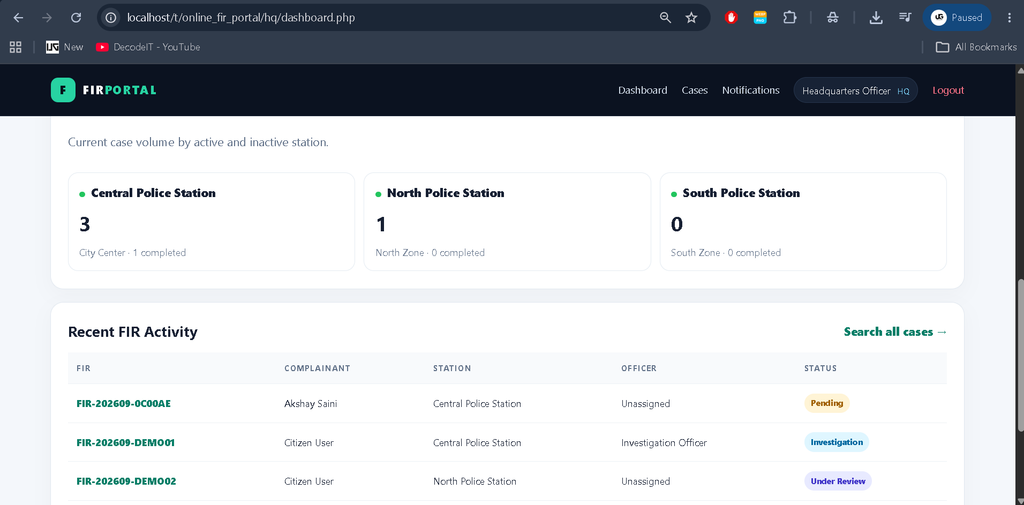Open FIR-202609-DEMO02
Screen dimensions: 1024x505
click(x=126, y=481)
